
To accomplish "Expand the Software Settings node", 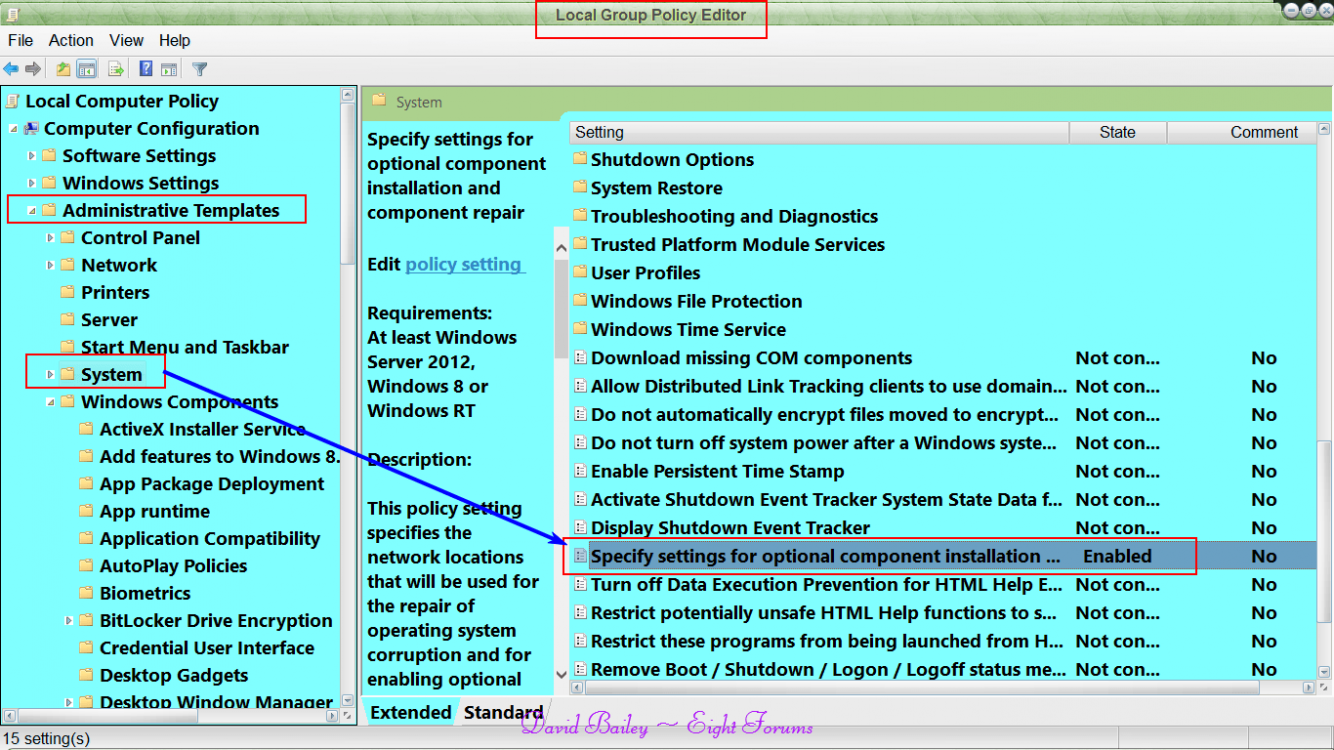I will coord(32,156).
